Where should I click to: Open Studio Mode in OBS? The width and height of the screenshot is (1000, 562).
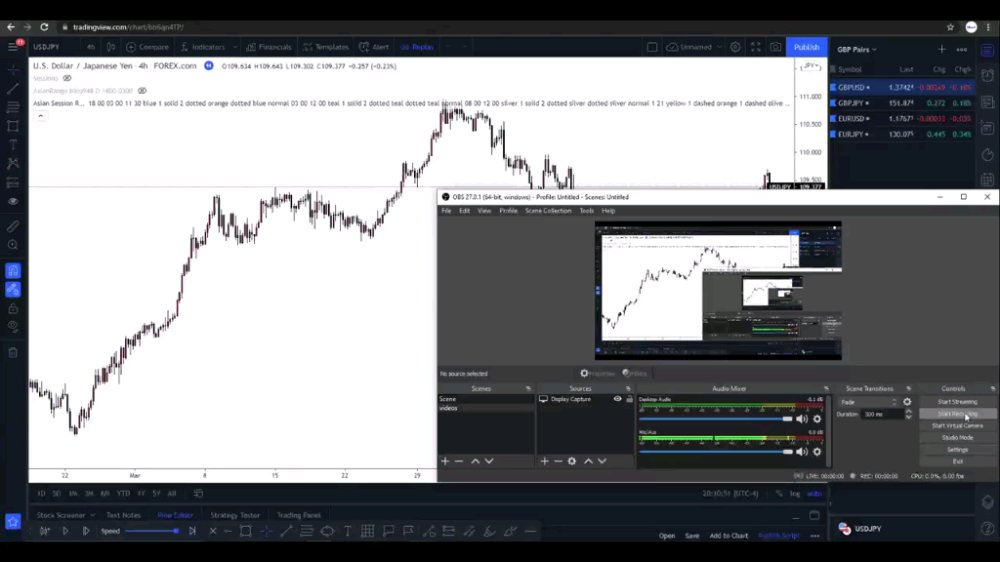[x=957, y=438]
